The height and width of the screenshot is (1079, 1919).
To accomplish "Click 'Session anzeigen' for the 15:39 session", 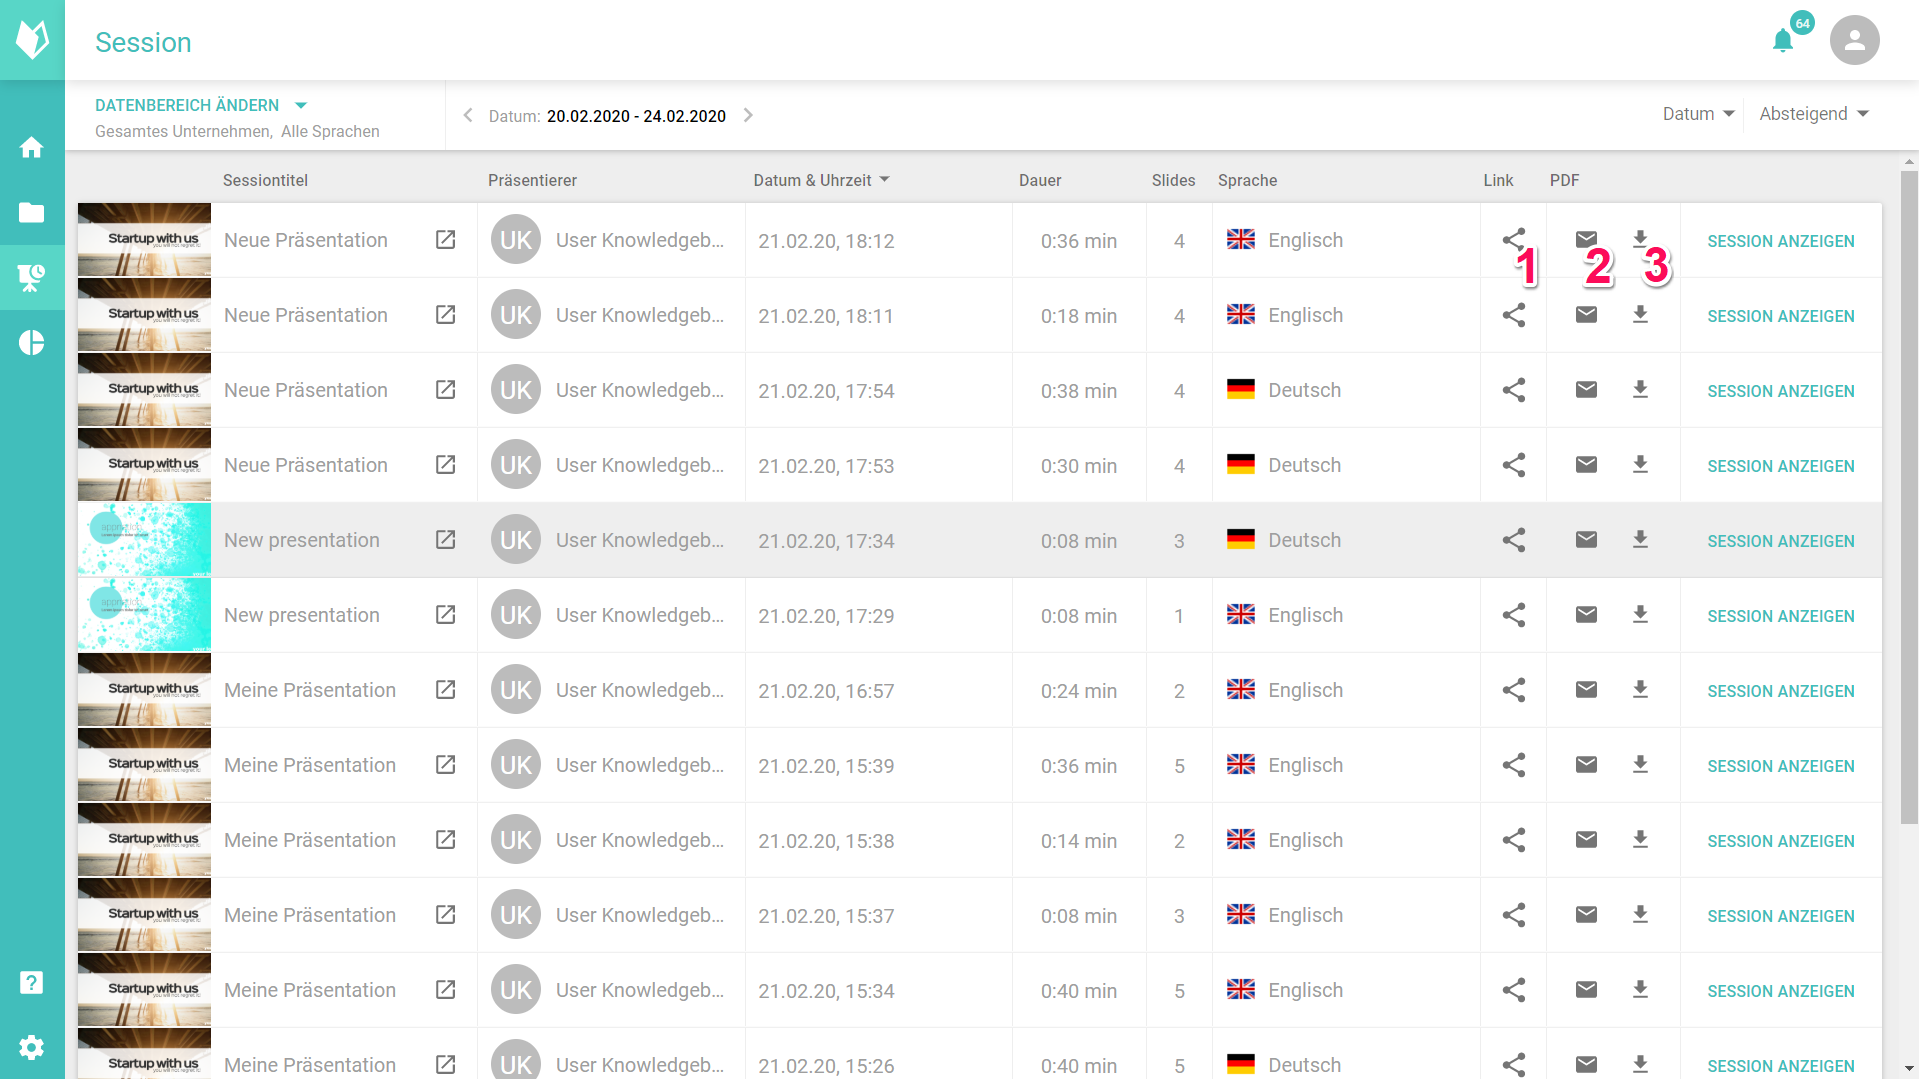I will 1780,766.
